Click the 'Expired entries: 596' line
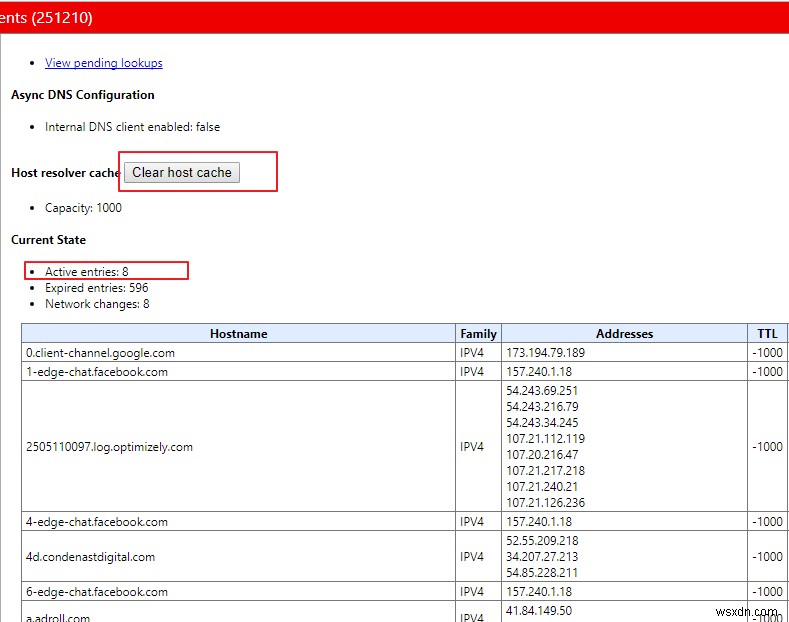789x622 pixels. [97, 288]
